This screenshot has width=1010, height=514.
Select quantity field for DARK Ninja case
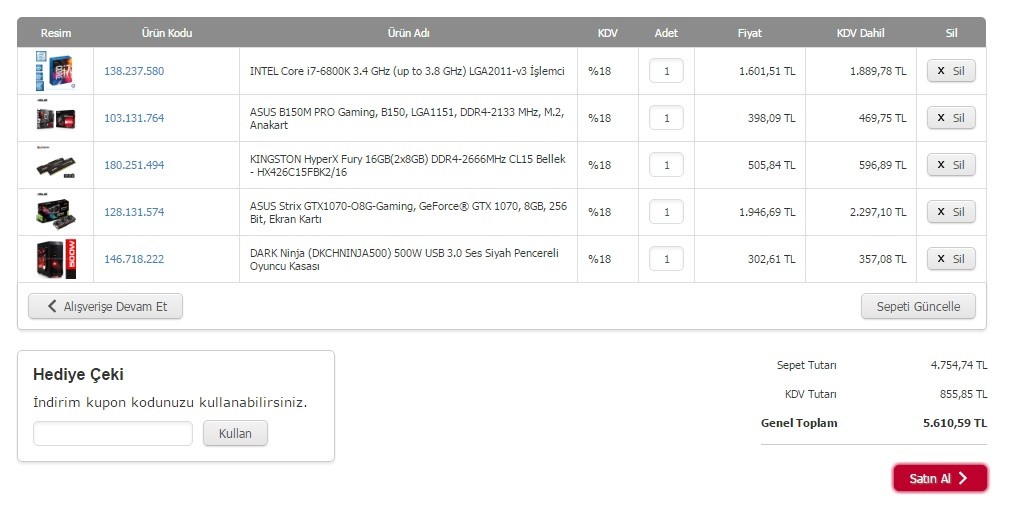click(666, 259)
